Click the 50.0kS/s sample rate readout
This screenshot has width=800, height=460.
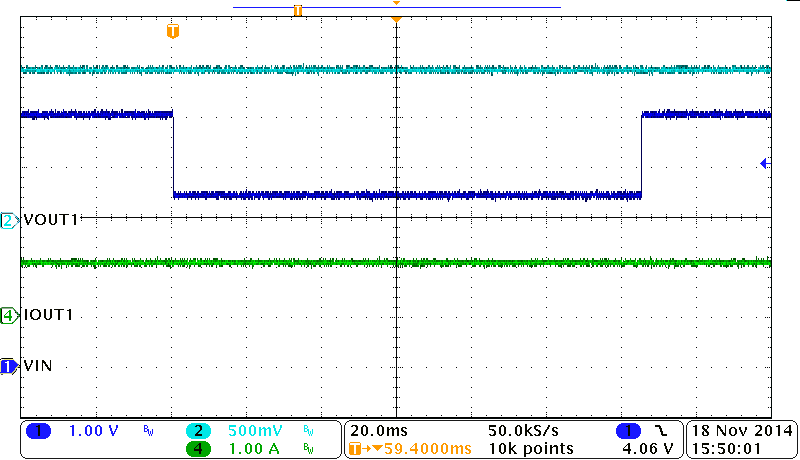pos(523,430)
